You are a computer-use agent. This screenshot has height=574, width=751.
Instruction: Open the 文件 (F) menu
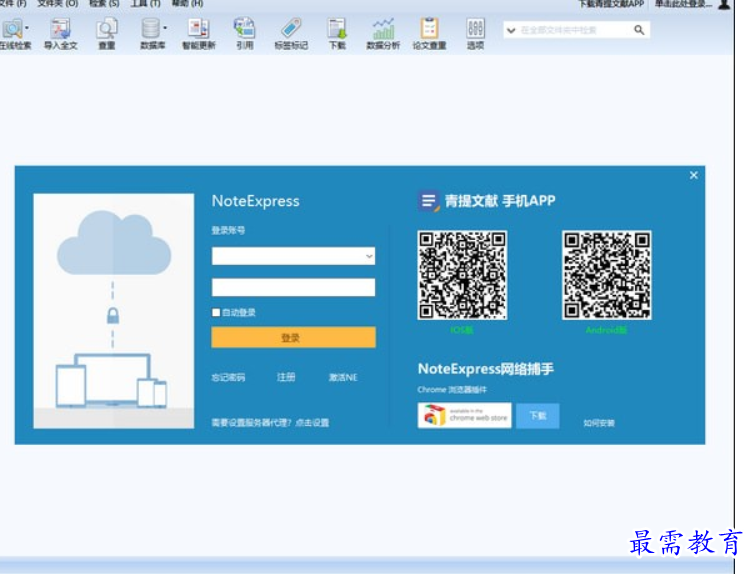pyautogui.click(x=13, y=3)
